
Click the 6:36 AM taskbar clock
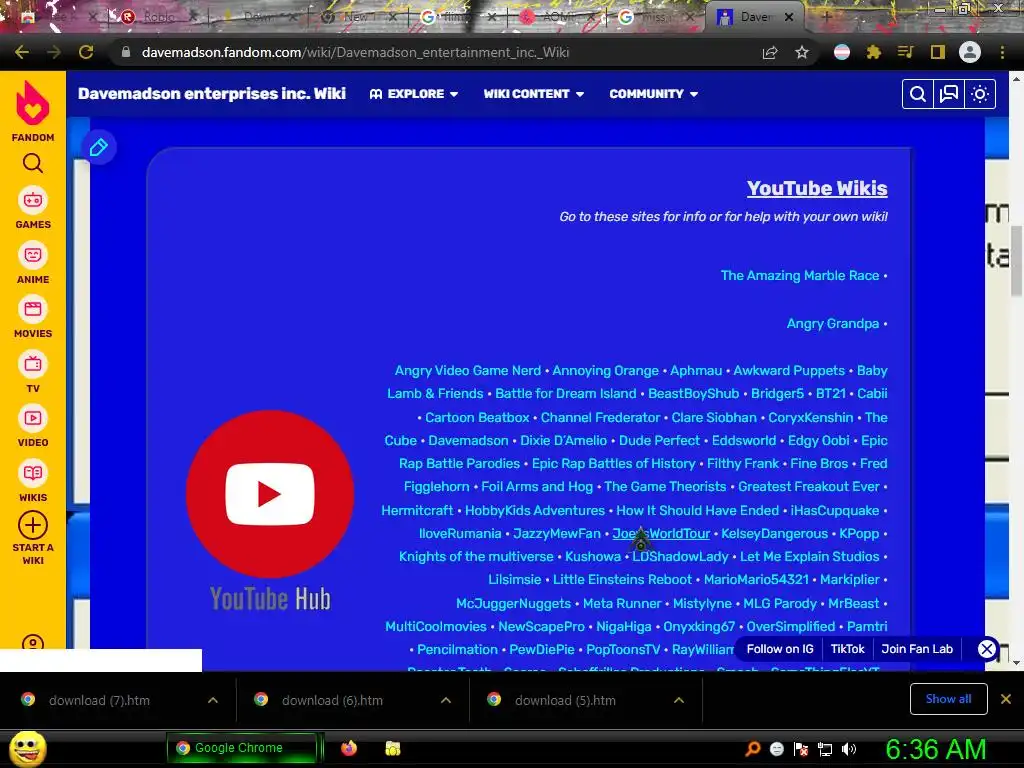[x=936, y=749]
